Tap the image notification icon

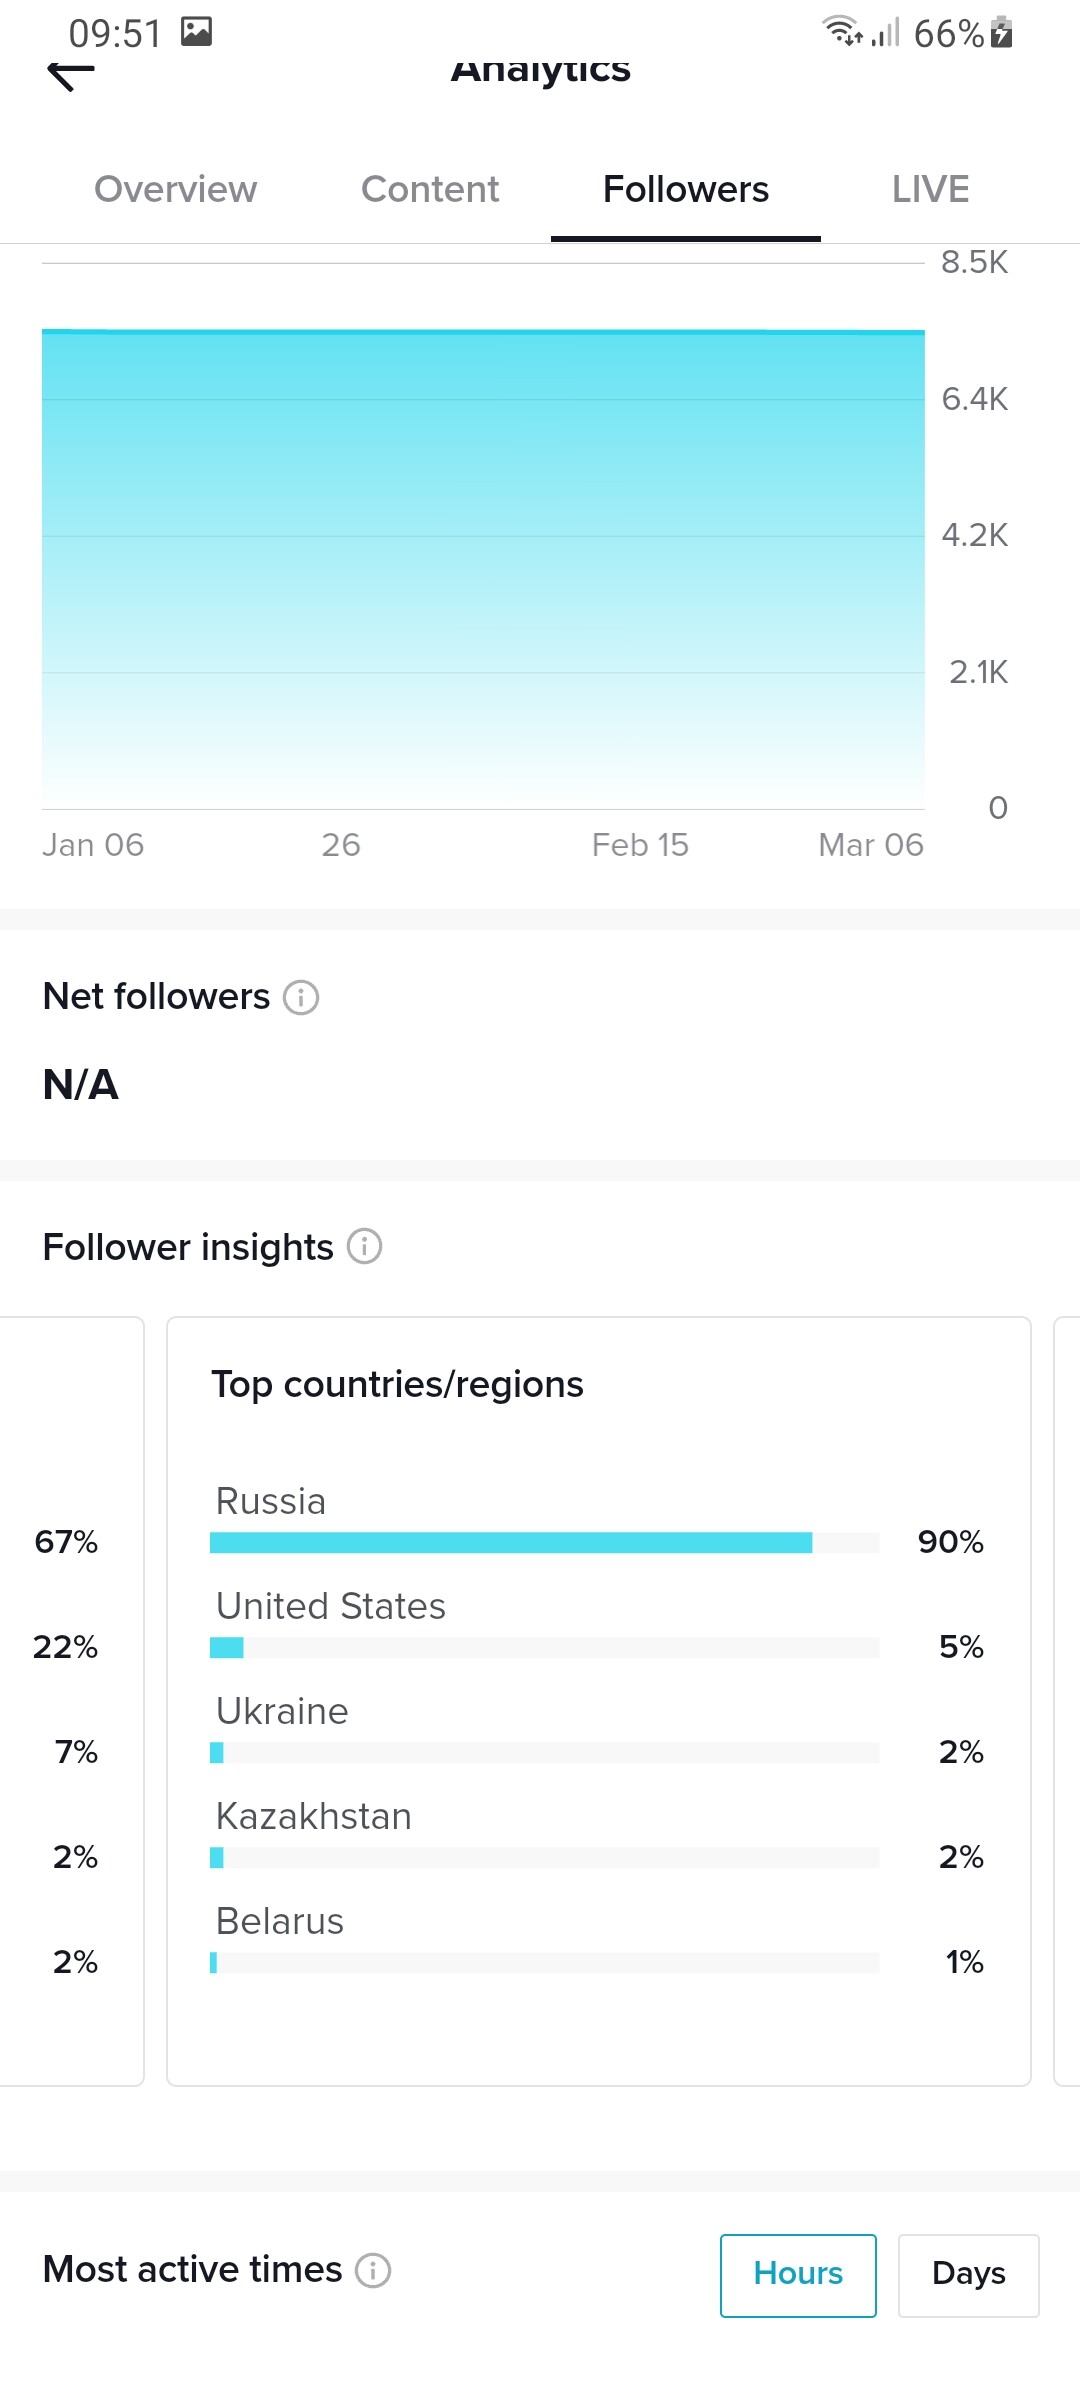coord(196,32)
